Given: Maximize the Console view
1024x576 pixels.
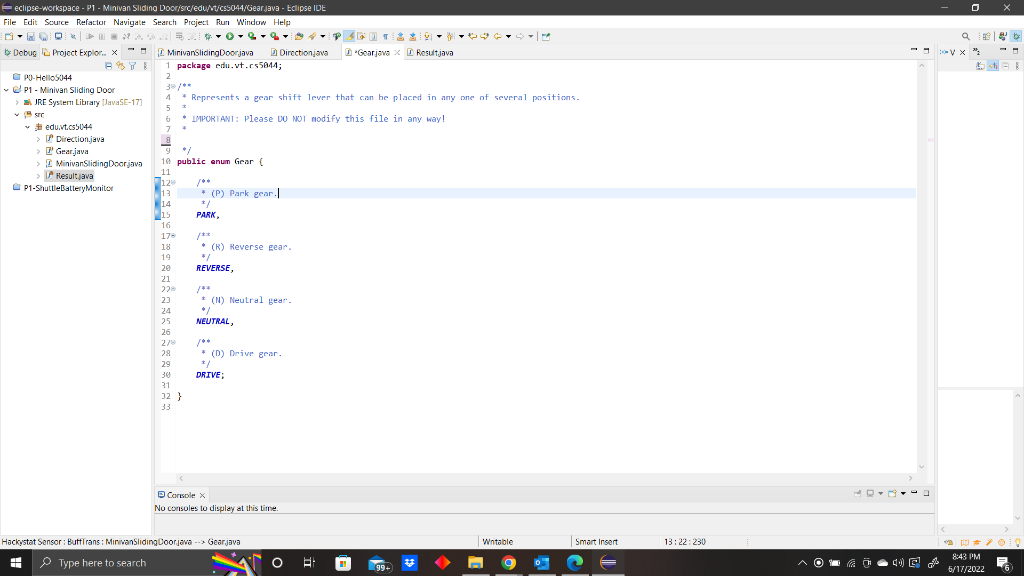Looking at the screenshot, I should [x=926, y=492].
